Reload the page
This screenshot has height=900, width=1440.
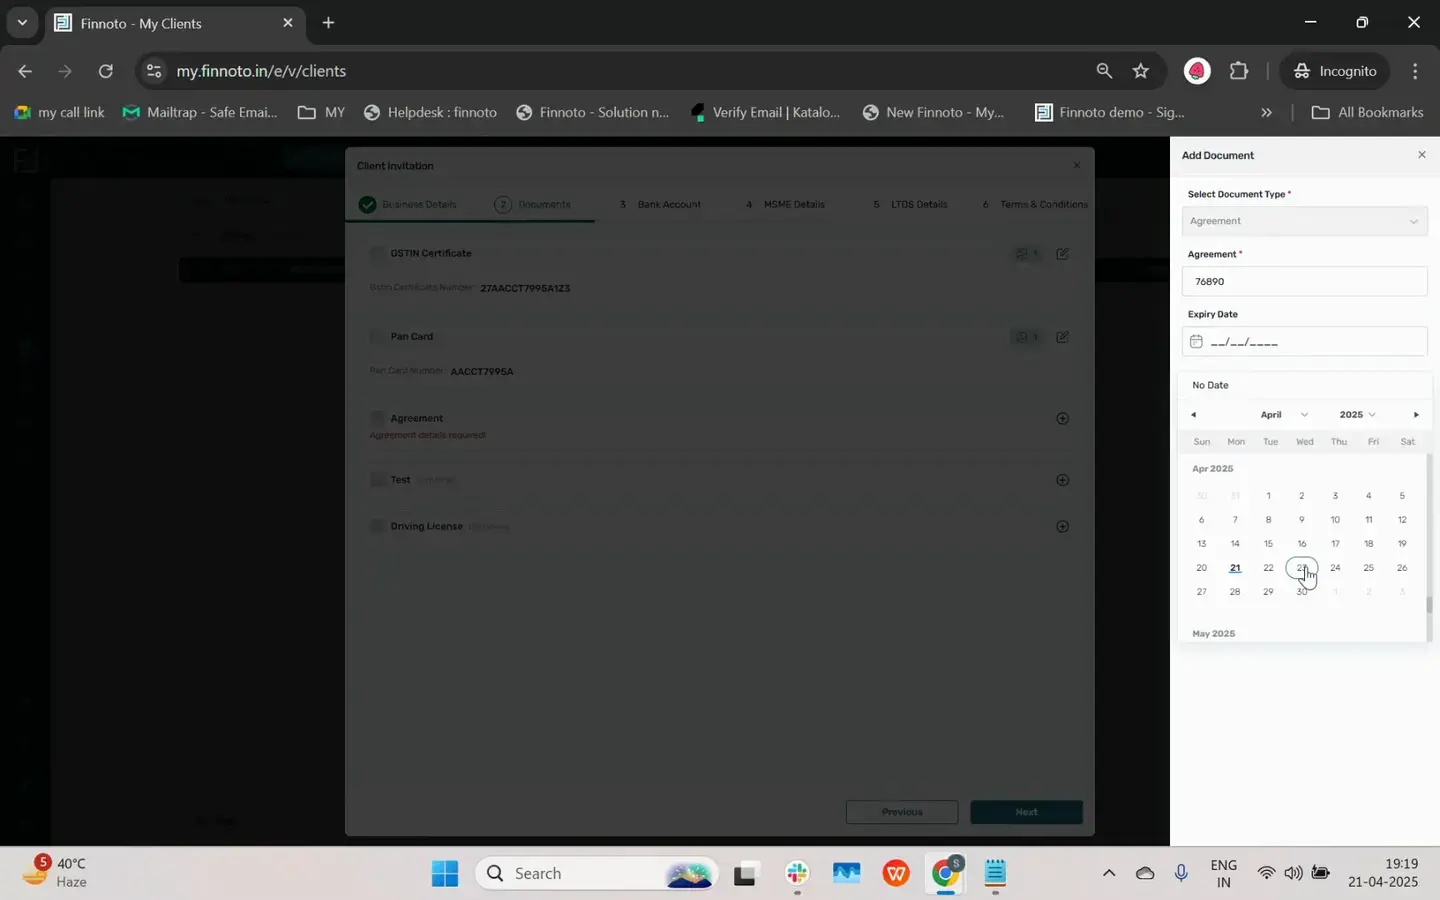click(x=106, y=71)
